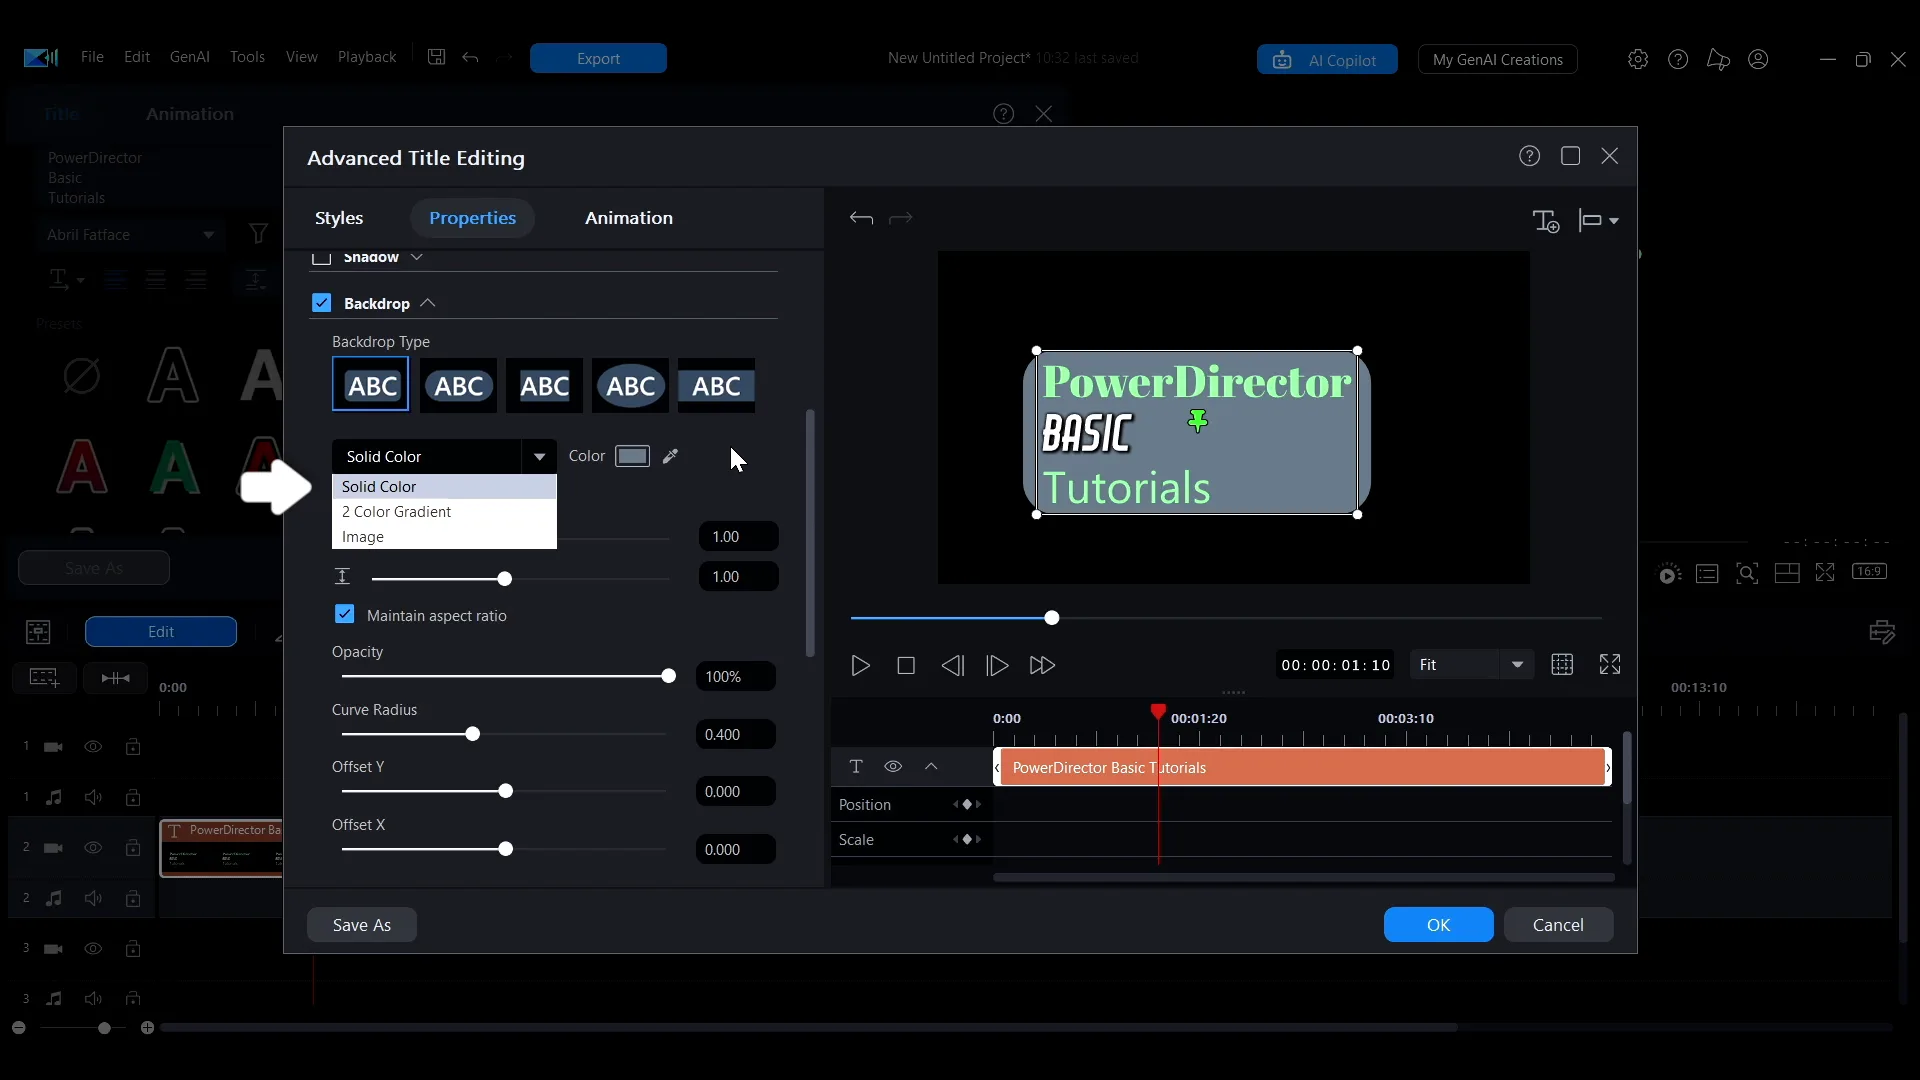The width and height of the screenshot is (1920, 1080).
Task: Choose Solid Color from the list
Action: pyautogui.click(x=444, y=486)
